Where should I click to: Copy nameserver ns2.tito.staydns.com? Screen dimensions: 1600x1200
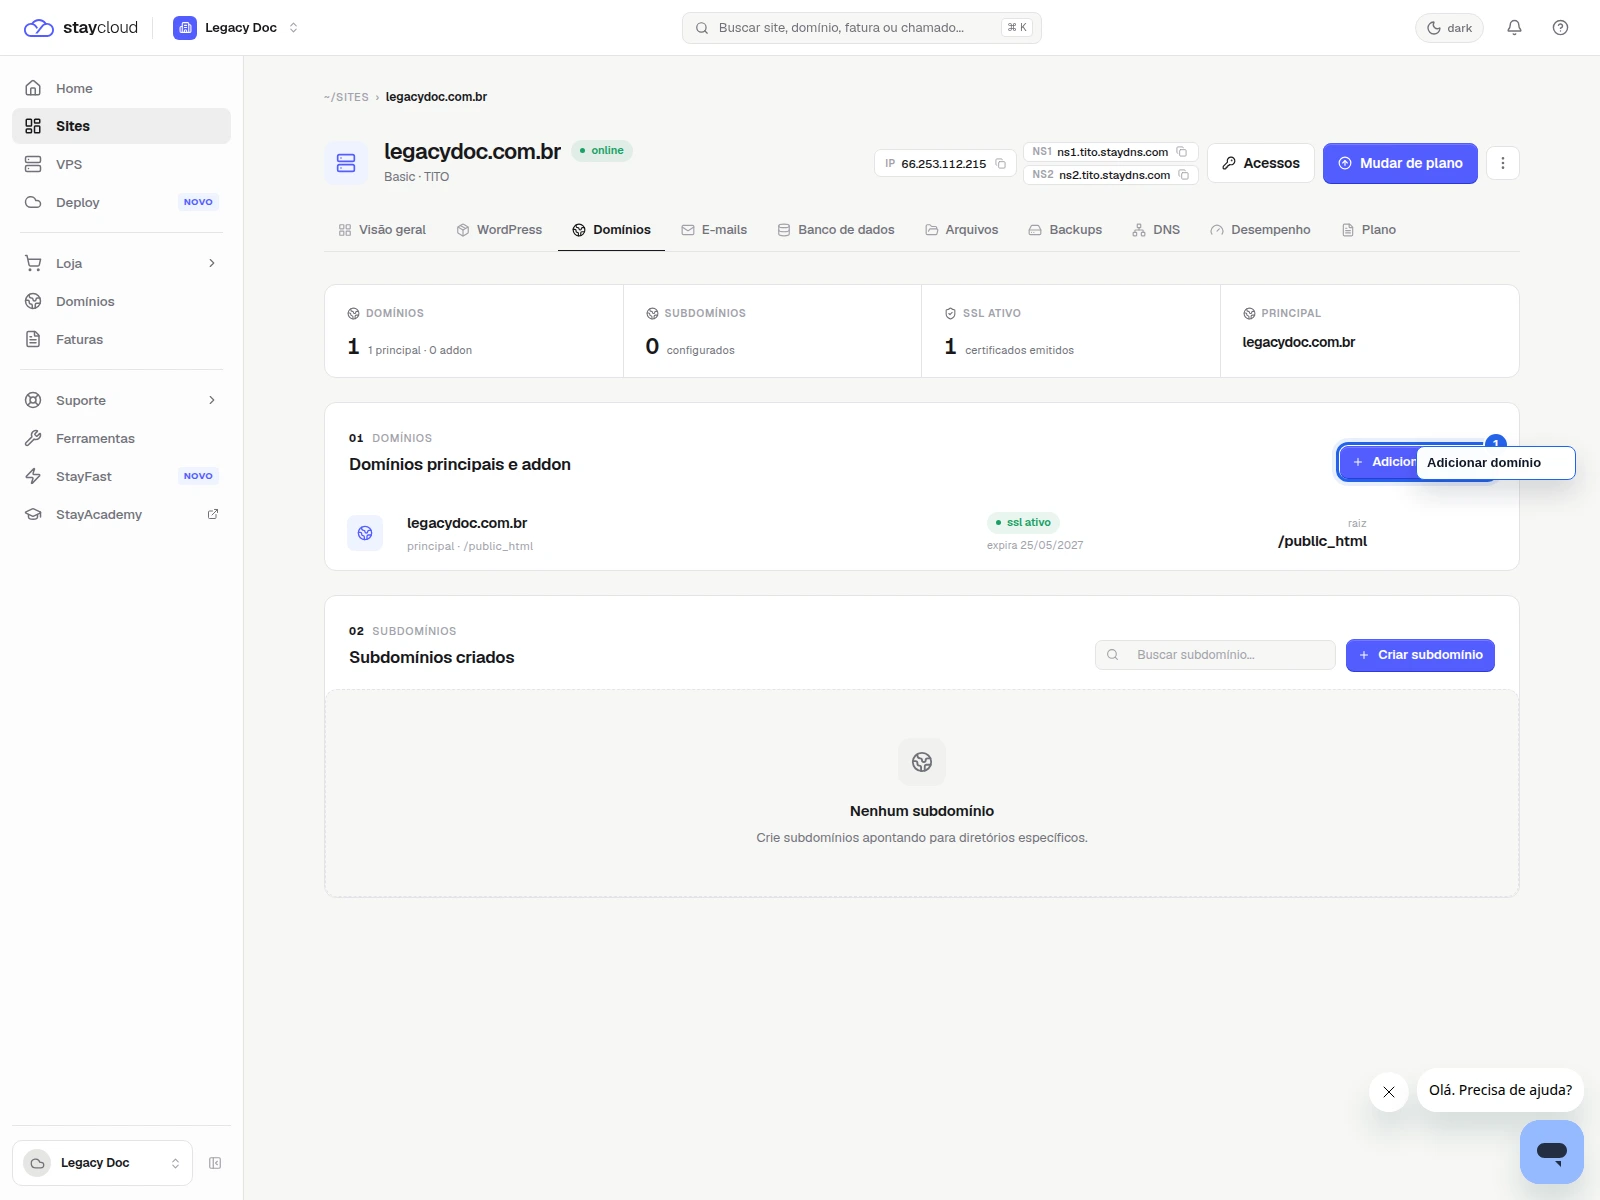coord(1183,175)
